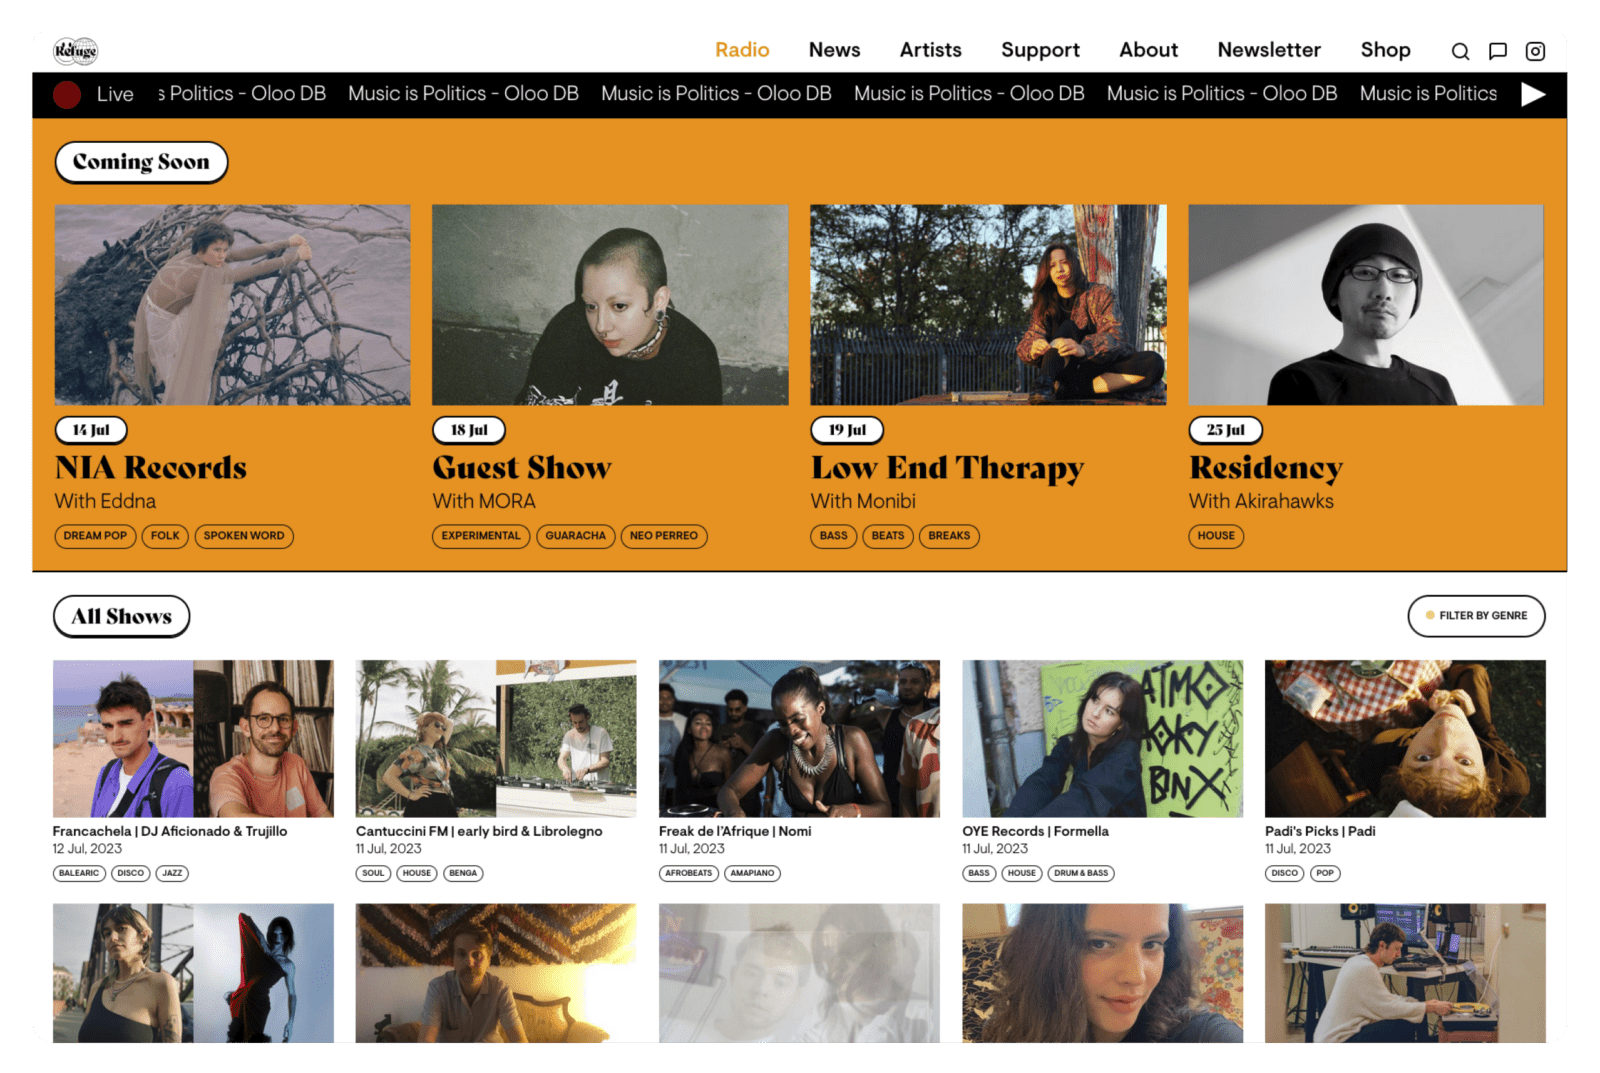The image size is (1600, 1073).
Task: Select the Breaks genre tag
Action: (x=949, y=536)
